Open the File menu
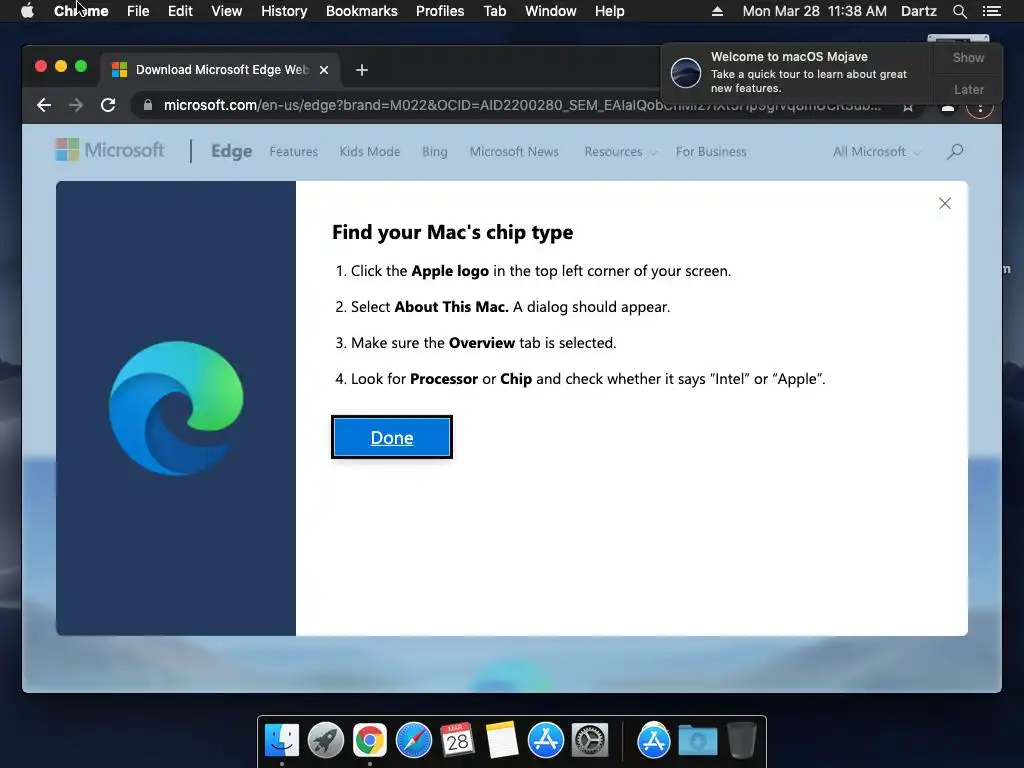 pos(138,11)
